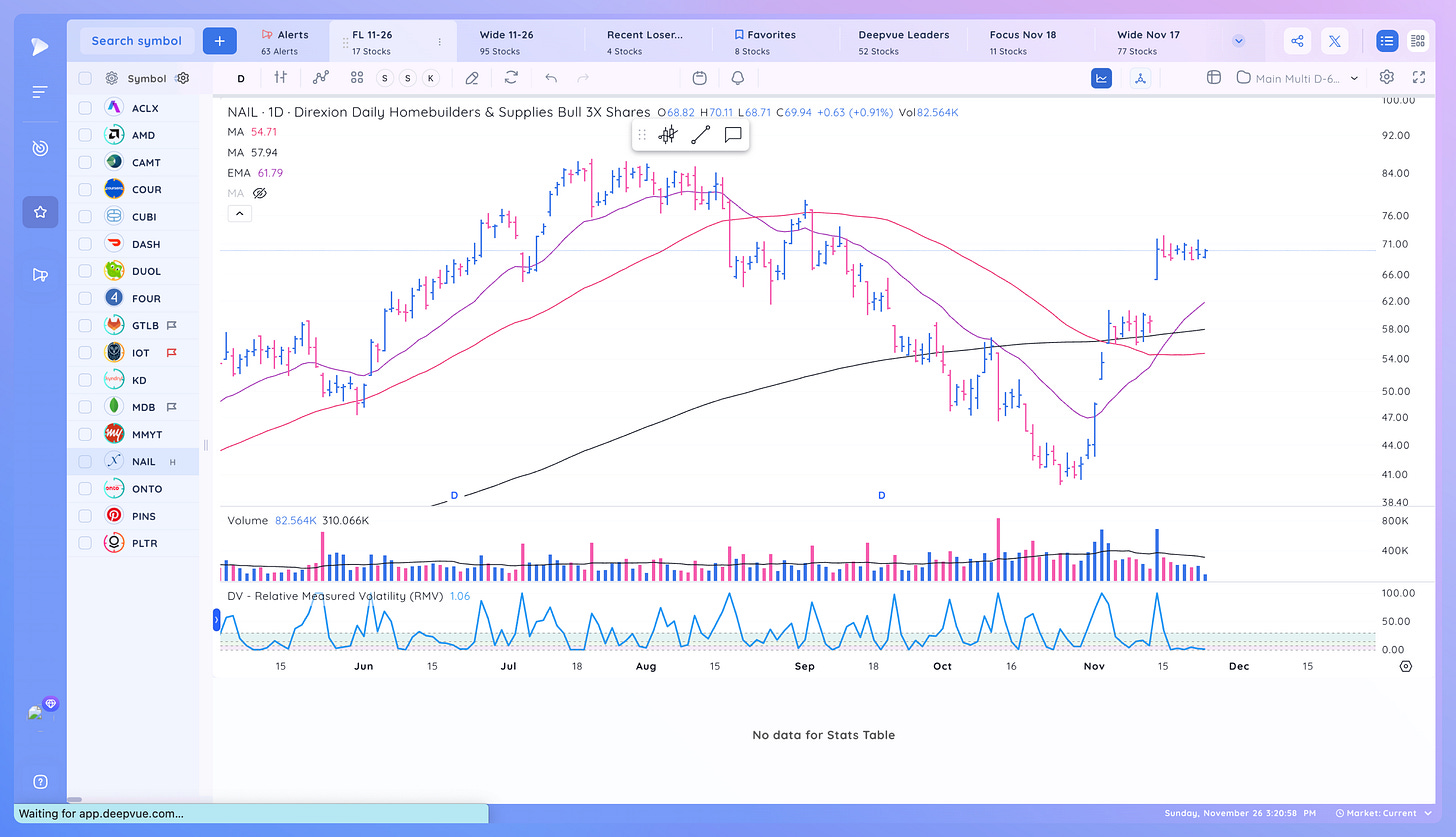
Task: Select the eraser drawing tool icon
Action: pos(472,77)
